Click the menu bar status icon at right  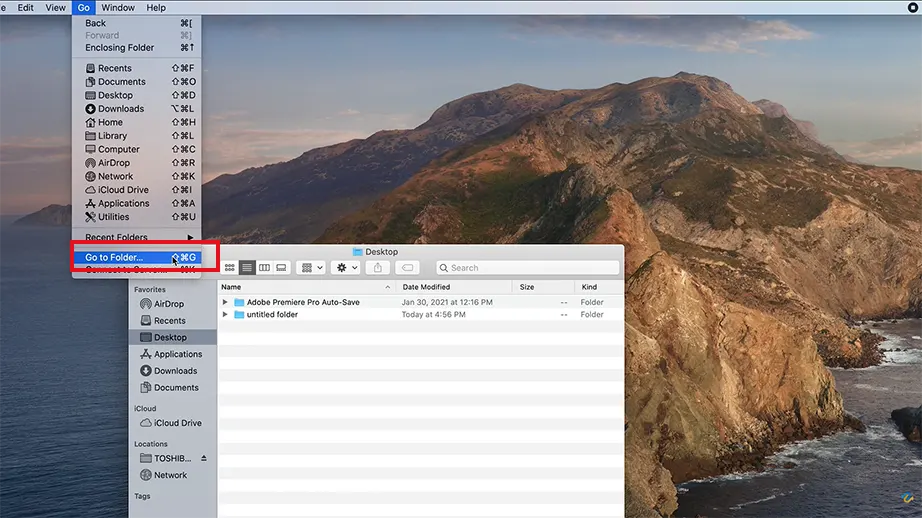tap(913, 8)
